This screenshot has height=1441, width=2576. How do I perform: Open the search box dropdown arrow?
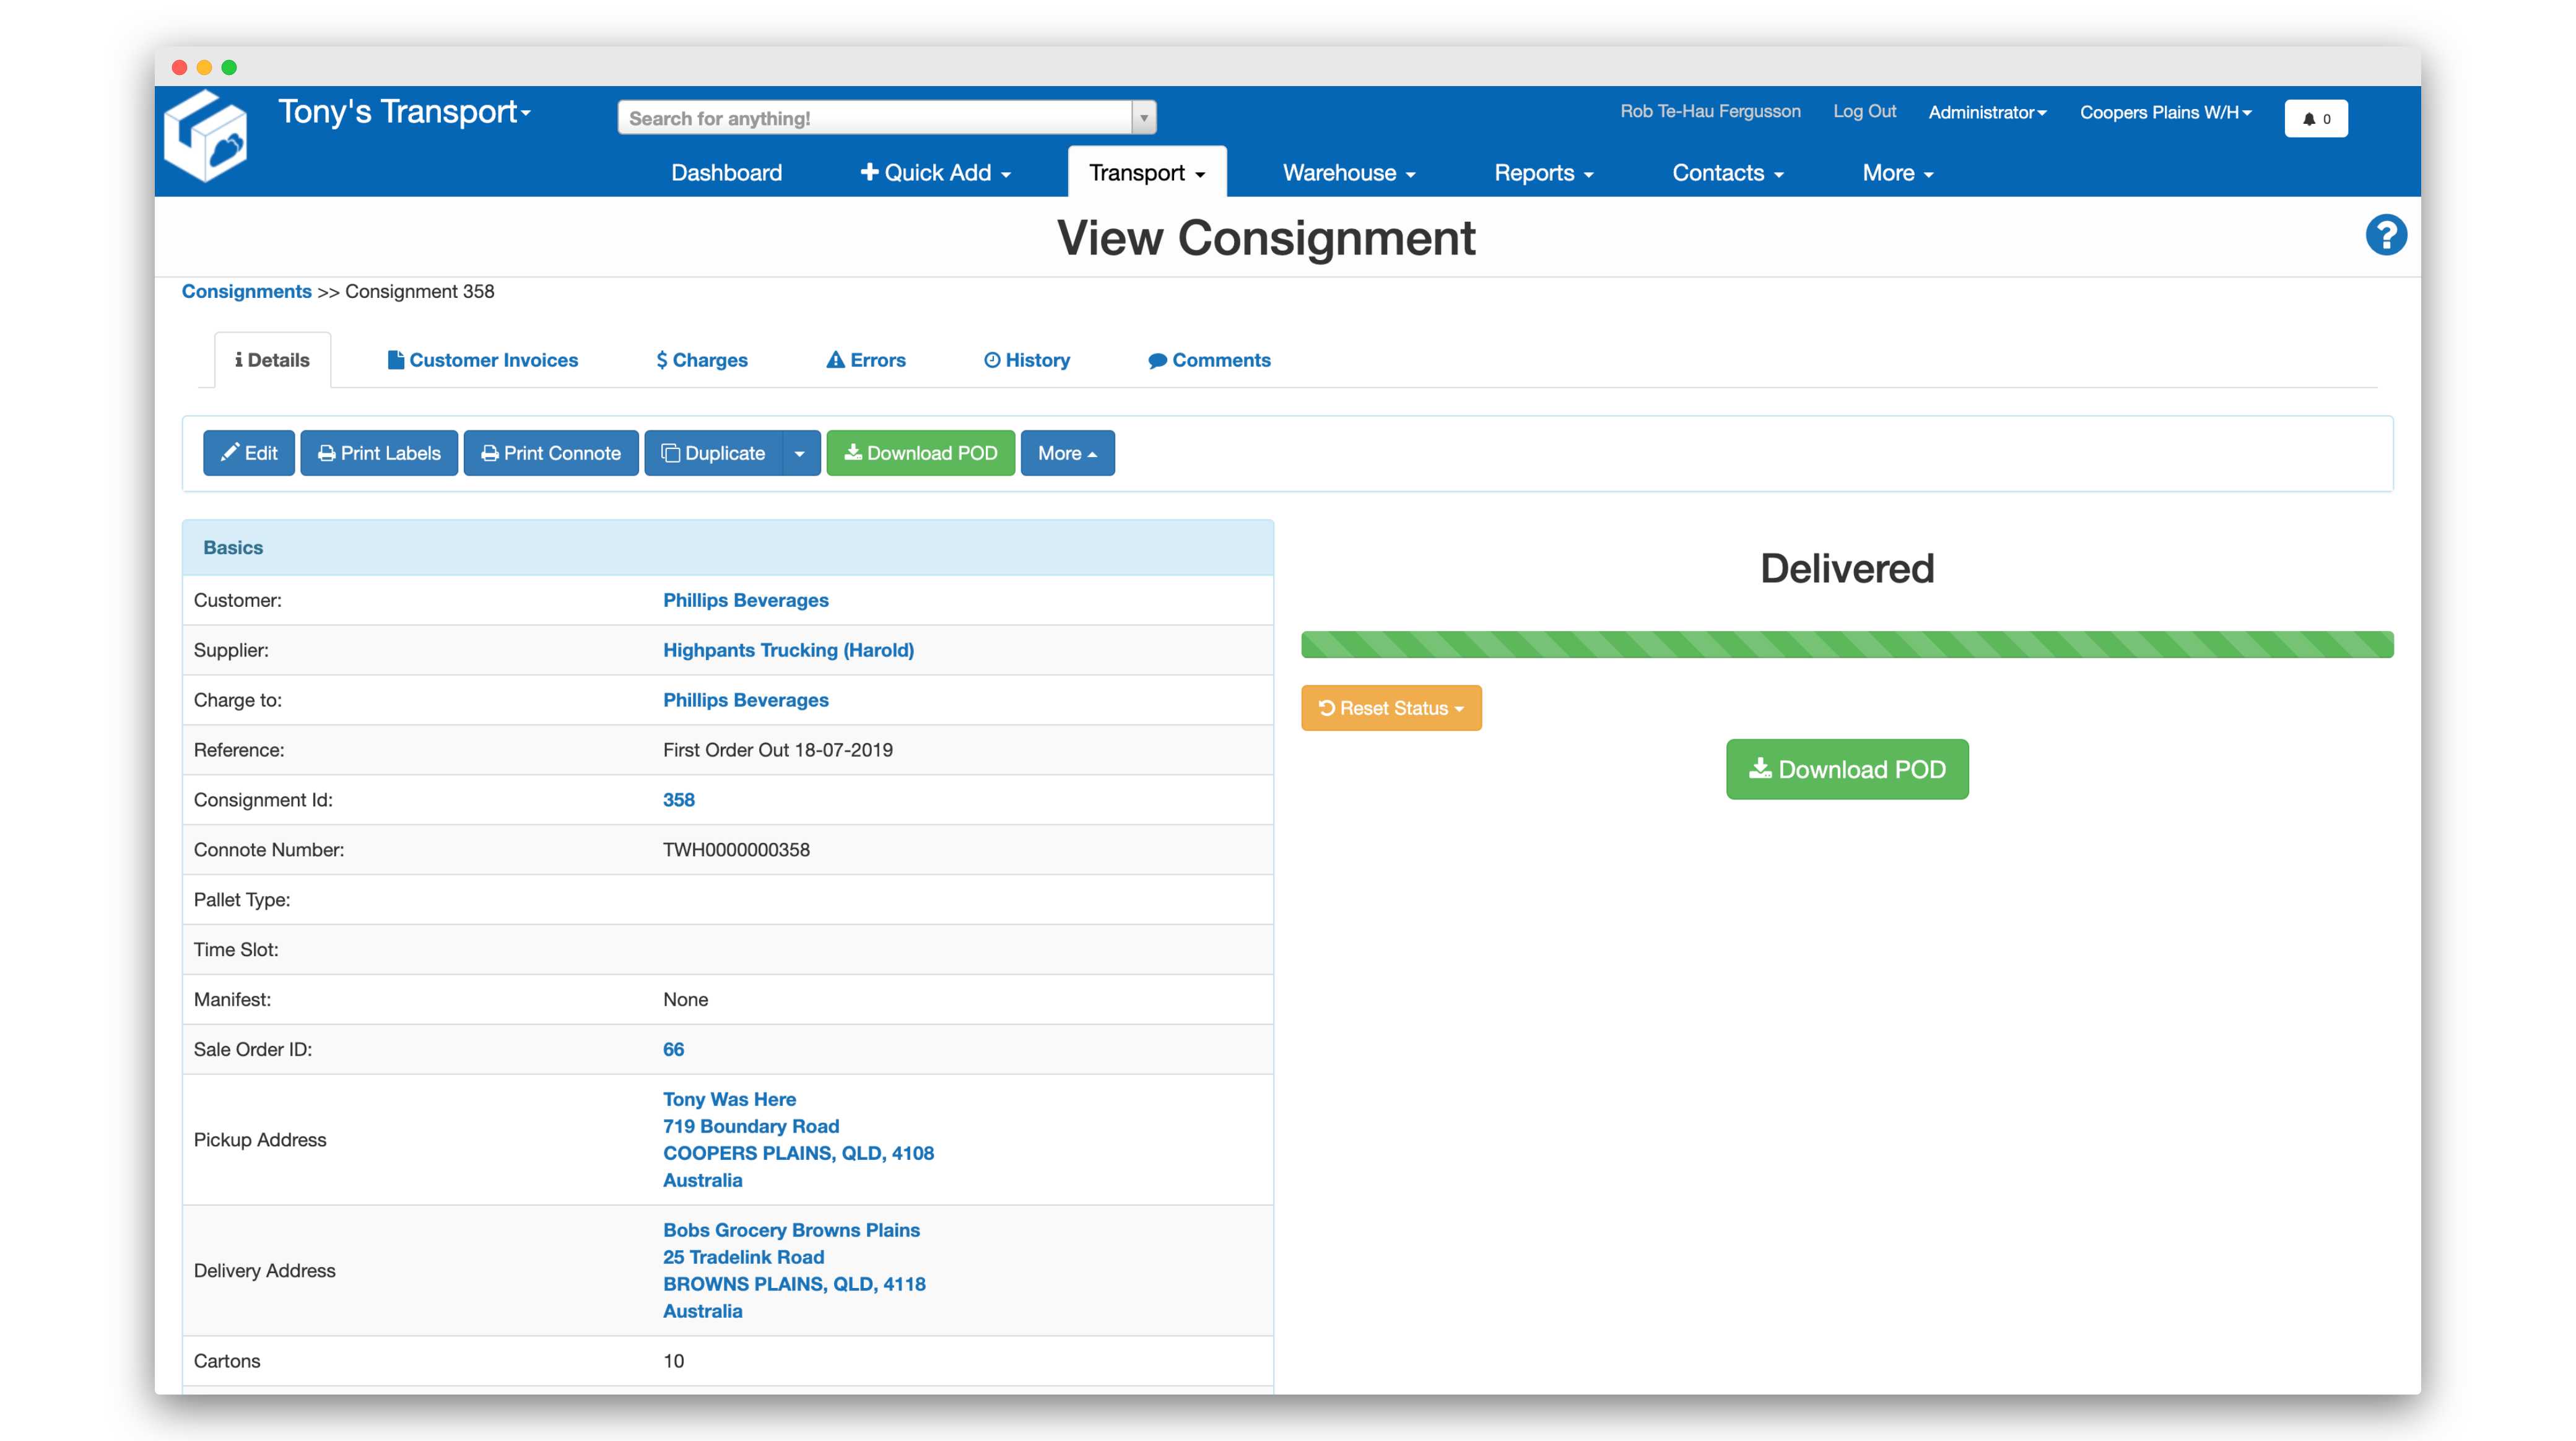click(1144, 118)
